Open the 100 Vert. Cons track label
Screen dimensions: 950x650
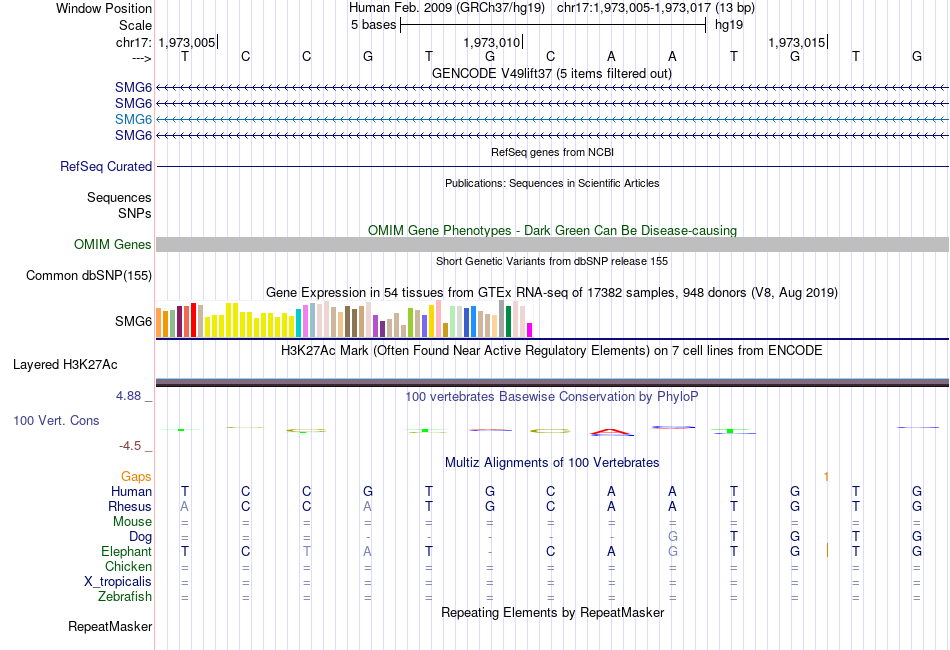tap(56, 420)
